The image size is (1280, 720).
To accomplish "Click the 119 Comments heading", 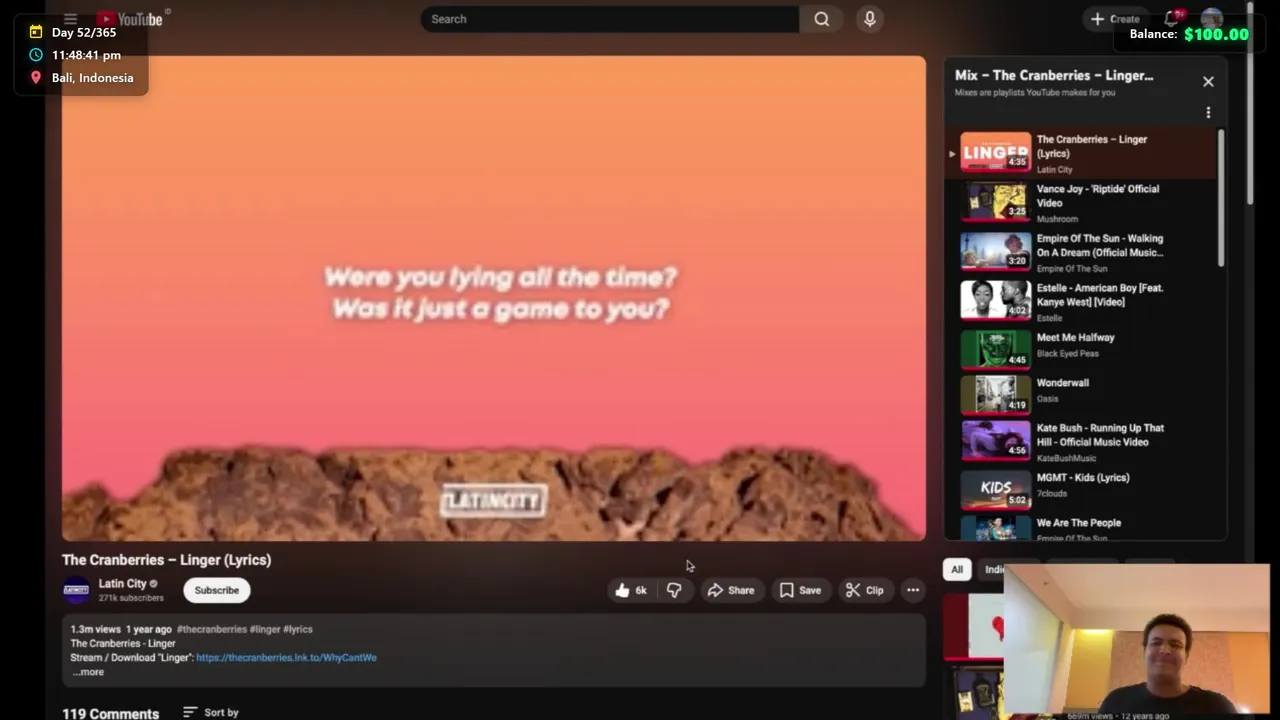I will [x=110, y=713].
